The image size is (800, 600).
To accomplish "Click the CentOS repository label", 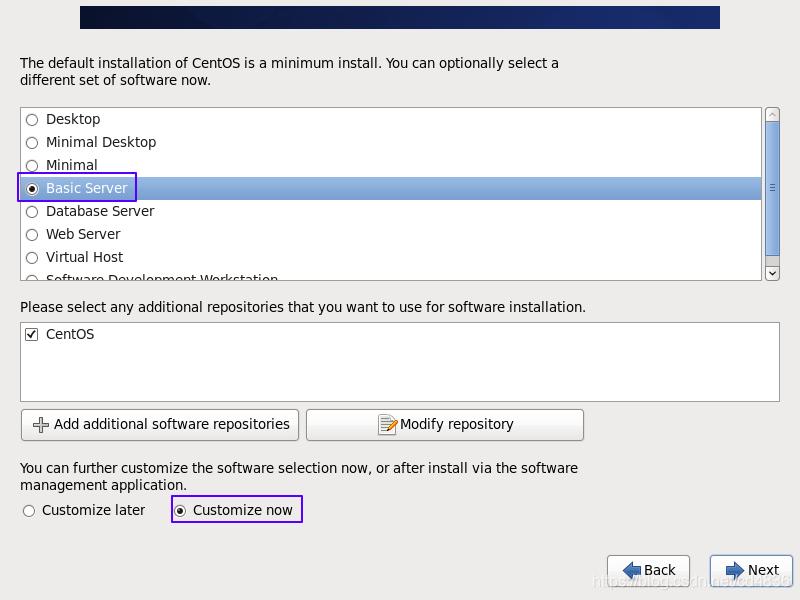I will tap(70, 335).
